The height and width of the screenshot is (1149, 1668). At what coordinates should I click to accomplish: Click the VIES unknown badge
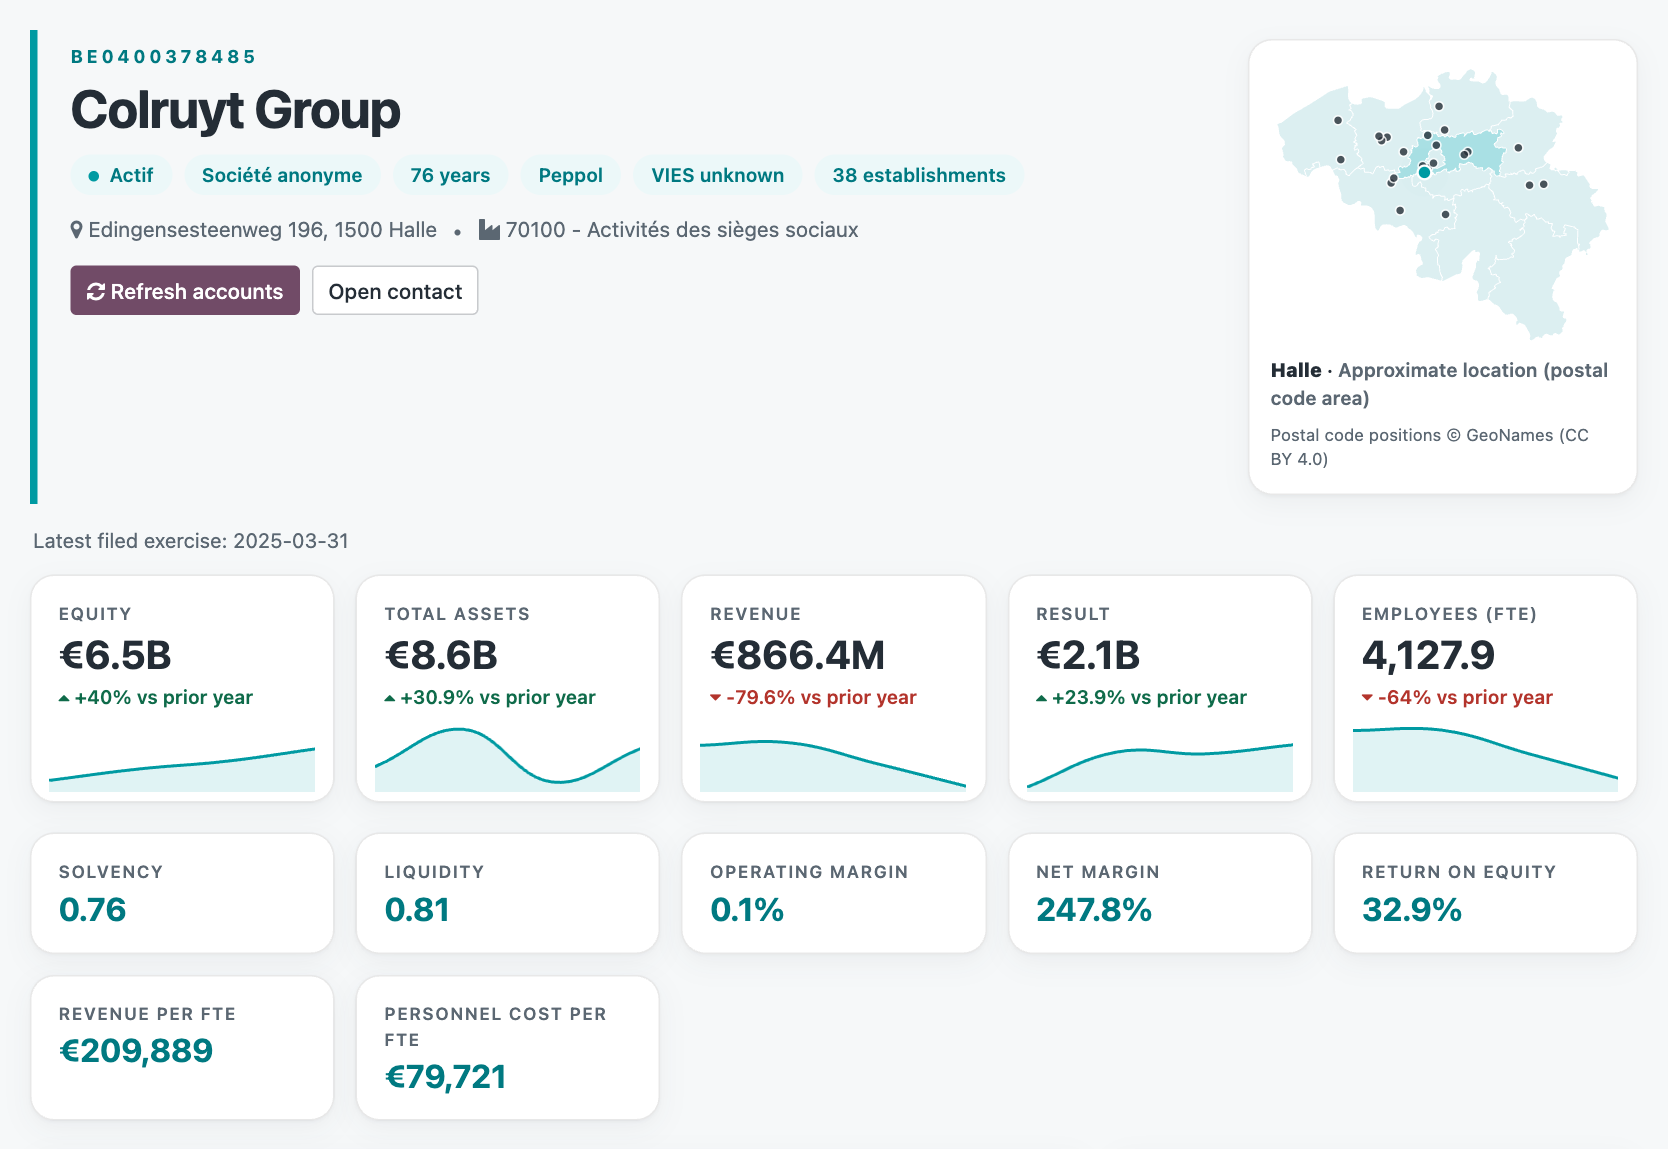click(717, 175)
